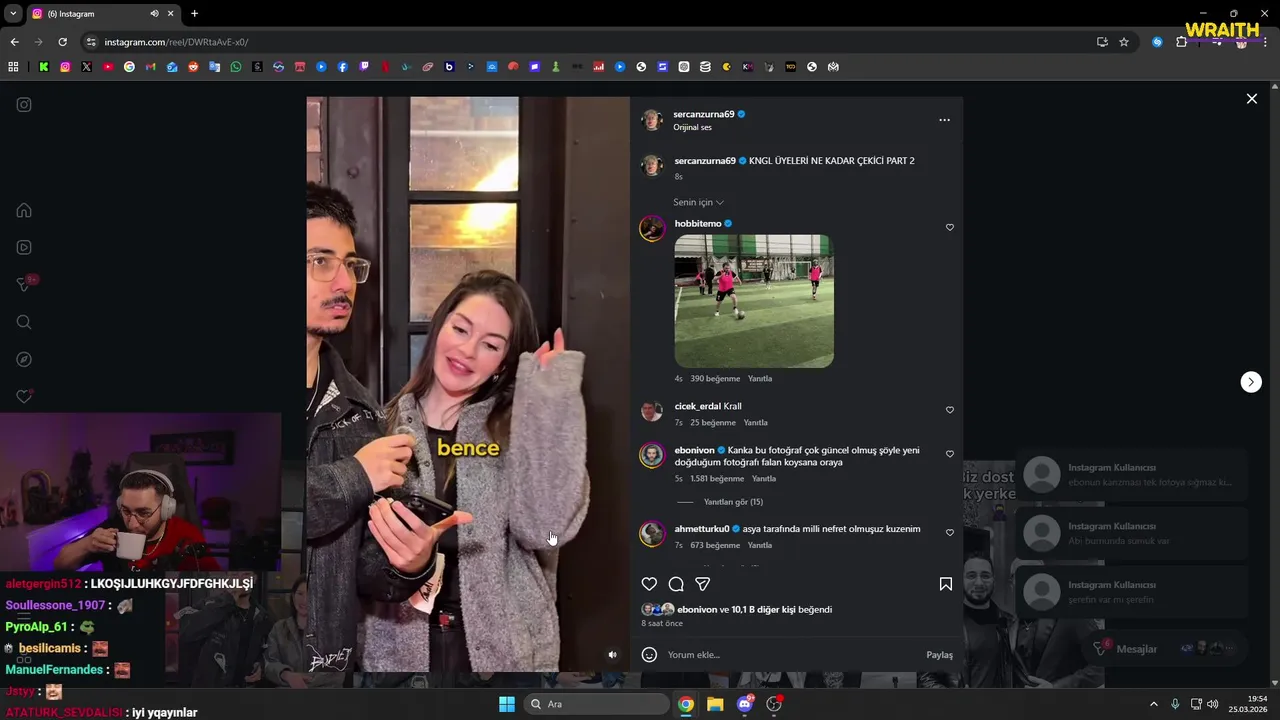Open more options three dots on post
1280x720 pixels.
coord(944,120)
